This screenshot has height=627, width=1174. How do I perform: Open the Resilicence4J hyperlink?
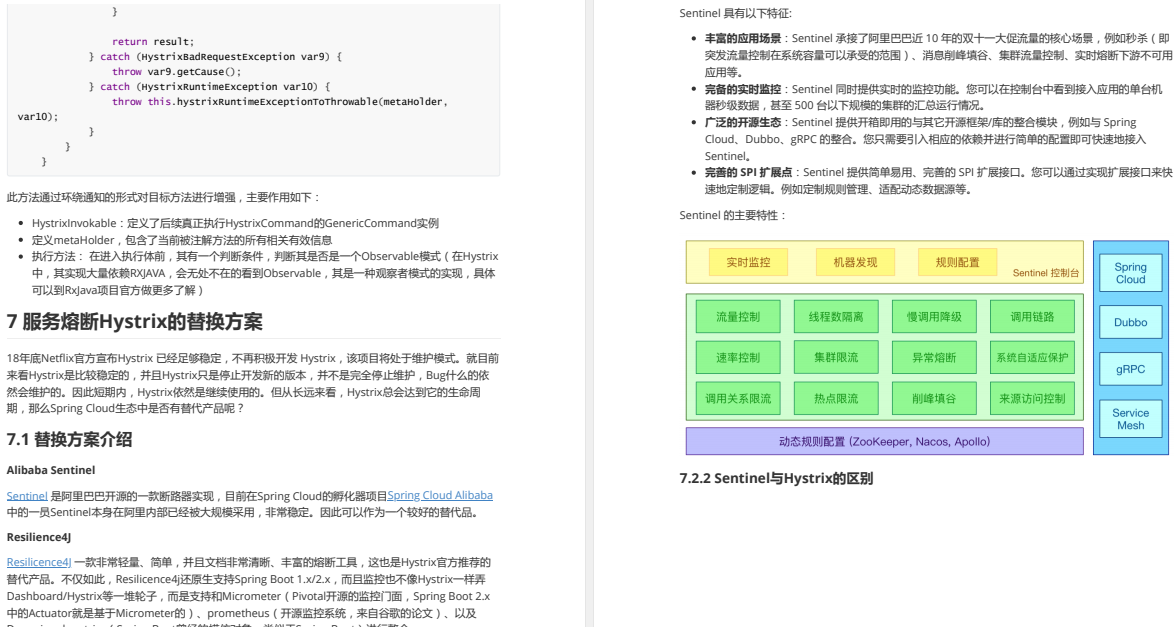(x=39, y=563)
